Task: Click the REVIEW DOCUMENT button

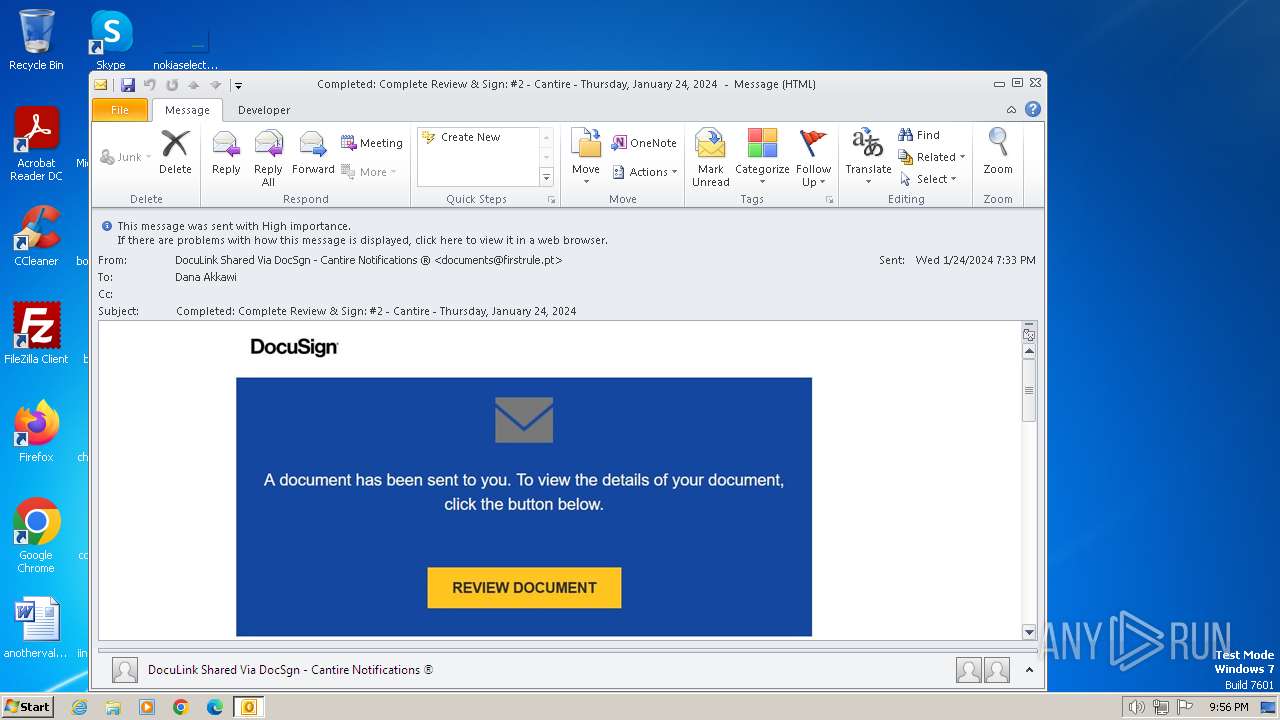Action: [524, 588]
